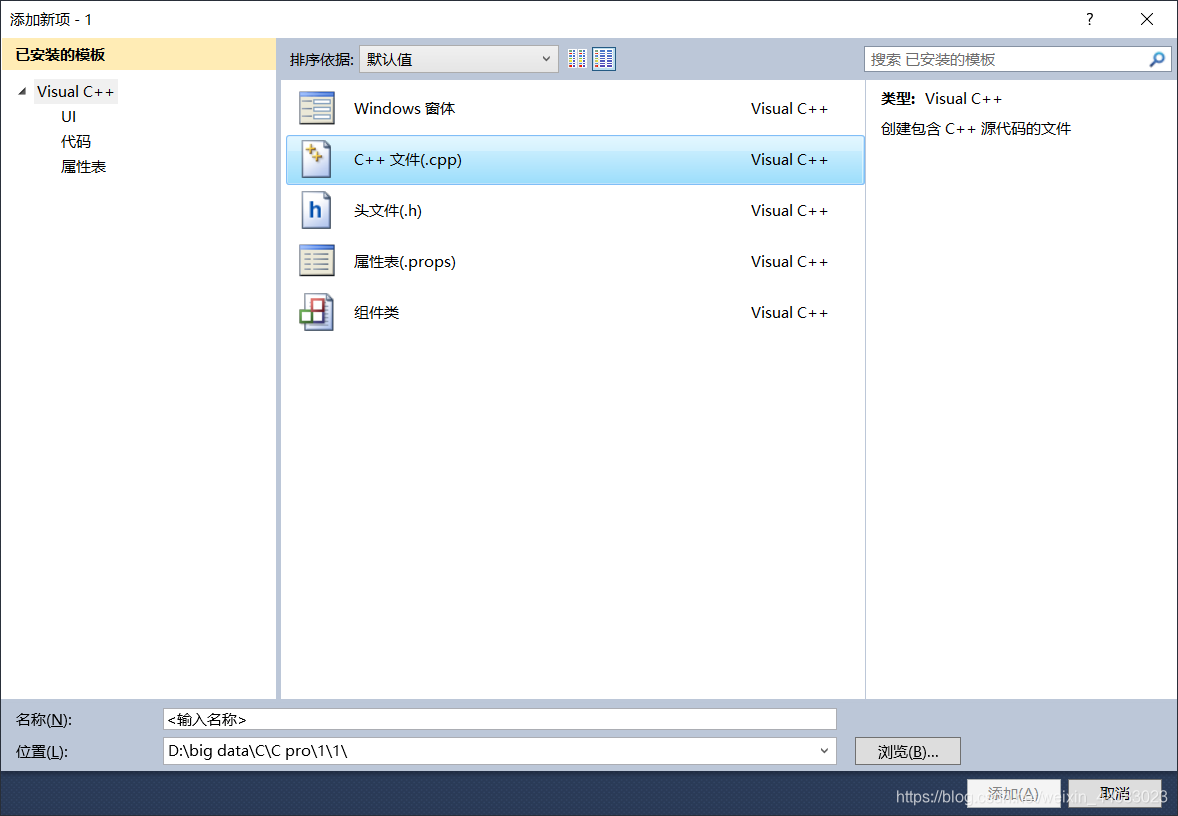
Task: Click the 头文件(.h) header icon
Action: pos(316,210)
